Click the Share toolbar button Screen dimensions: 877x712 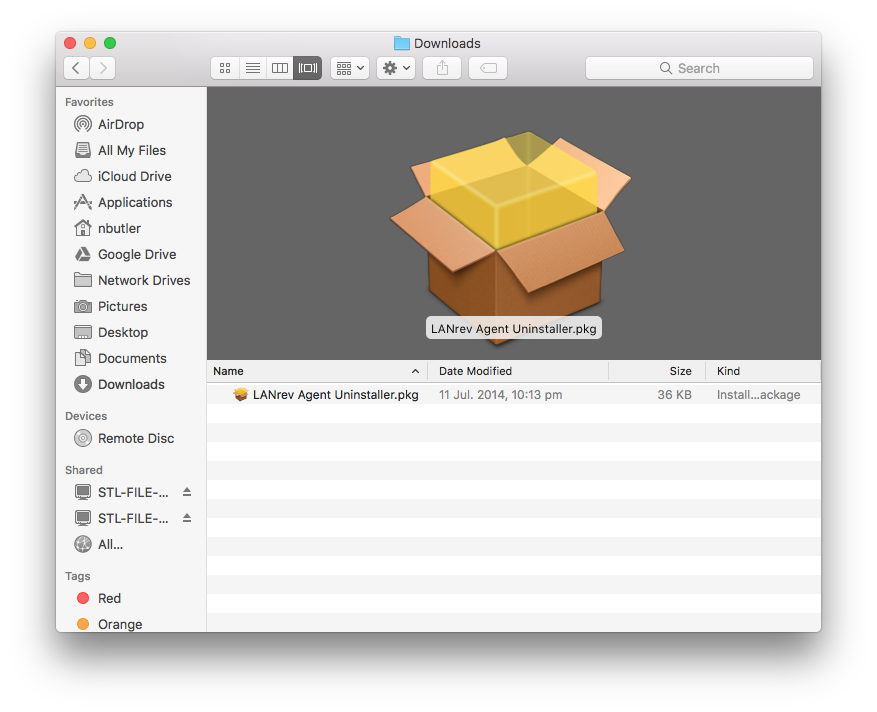point(442,68)
